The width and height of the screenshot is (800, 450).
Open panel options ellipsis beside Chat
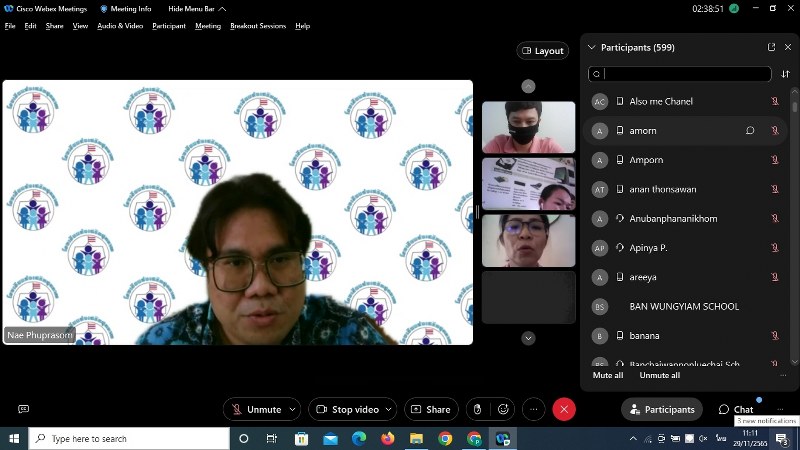[780, 409]
